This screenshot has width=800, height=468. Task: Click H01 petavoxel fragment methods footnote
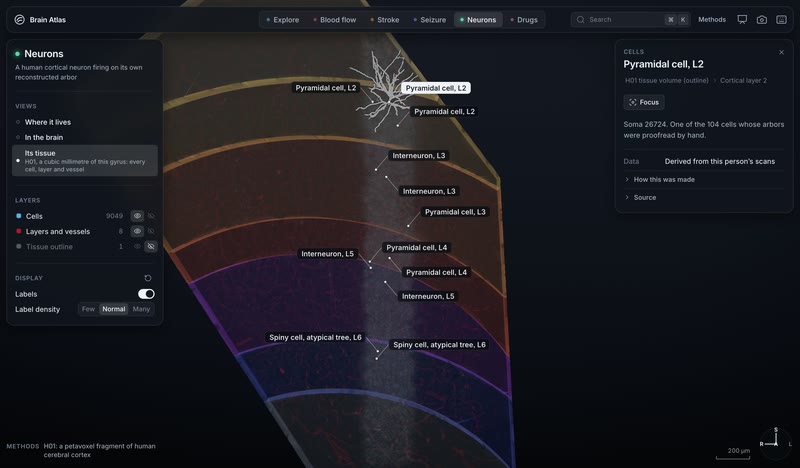click(99, 450)
